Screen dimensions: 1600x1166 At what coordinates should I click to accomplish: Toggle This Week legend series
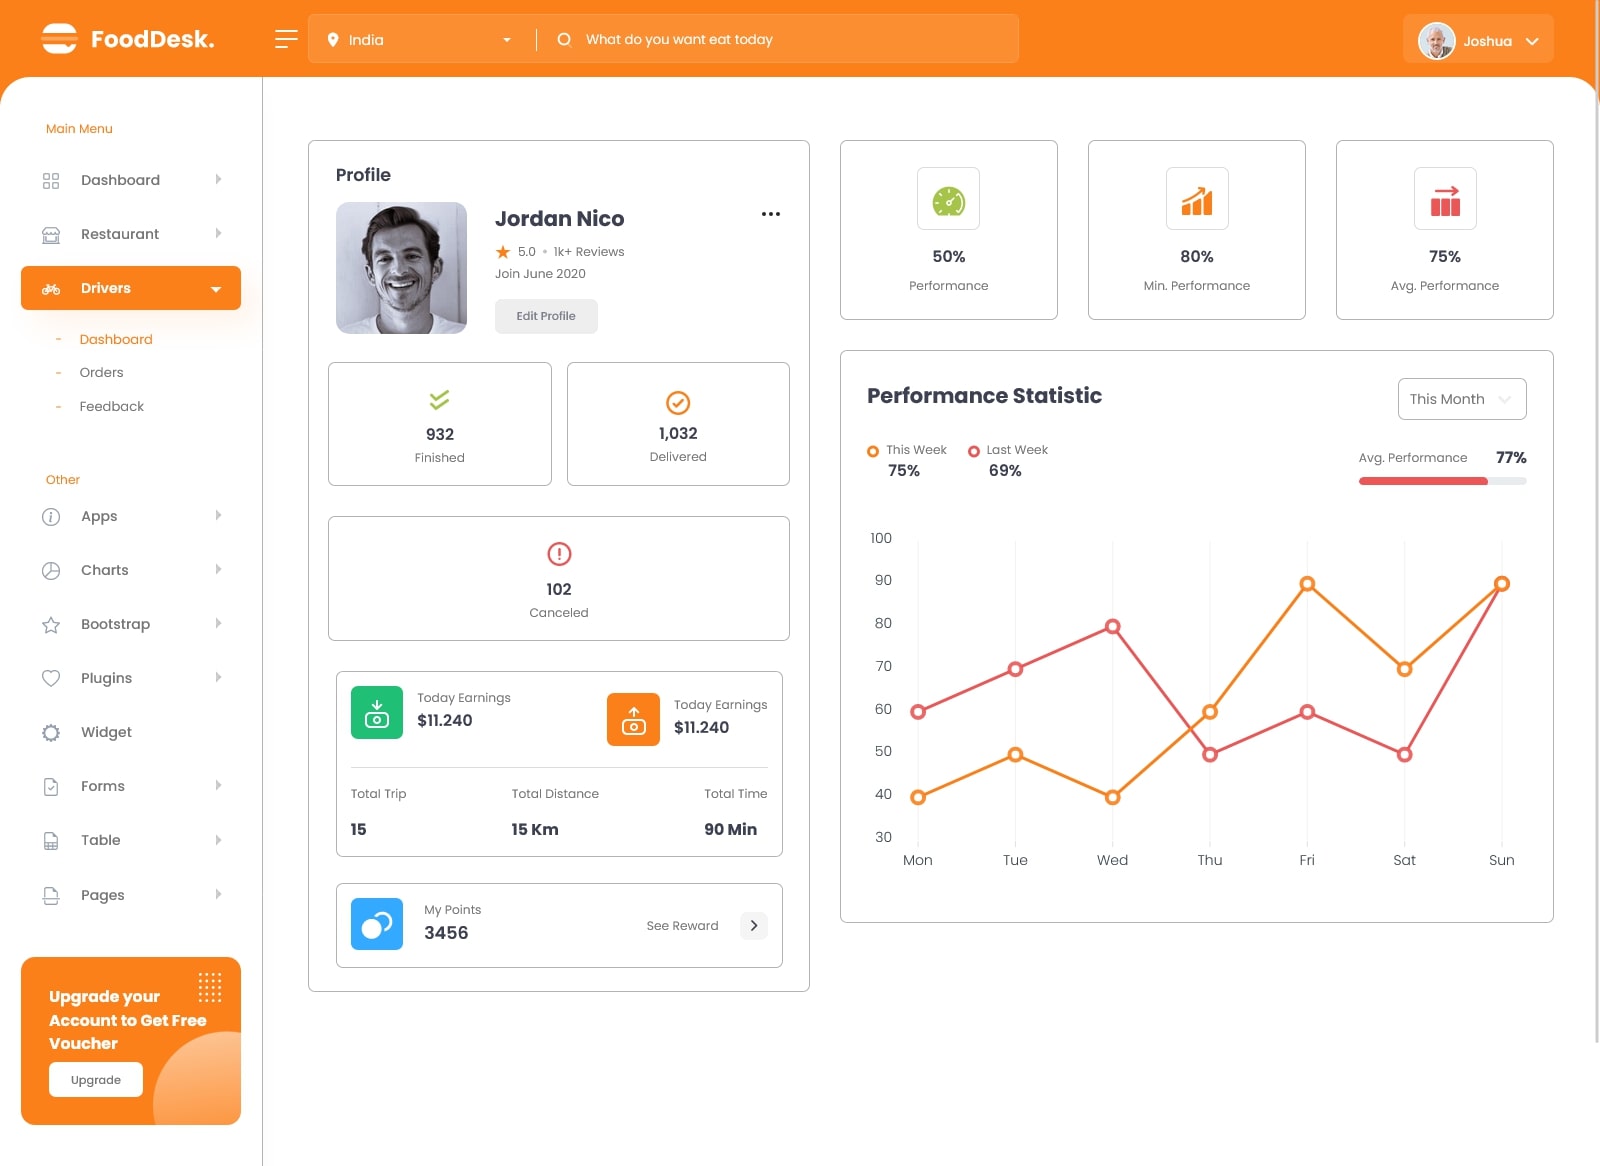click(907, 450)
